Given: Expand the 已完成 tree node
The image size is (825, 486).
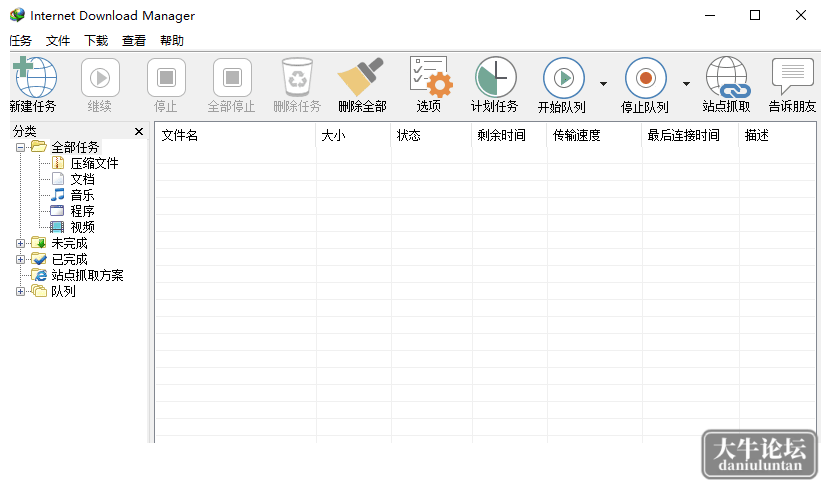Looking at the screenshot, I should (x=20, y=259).
